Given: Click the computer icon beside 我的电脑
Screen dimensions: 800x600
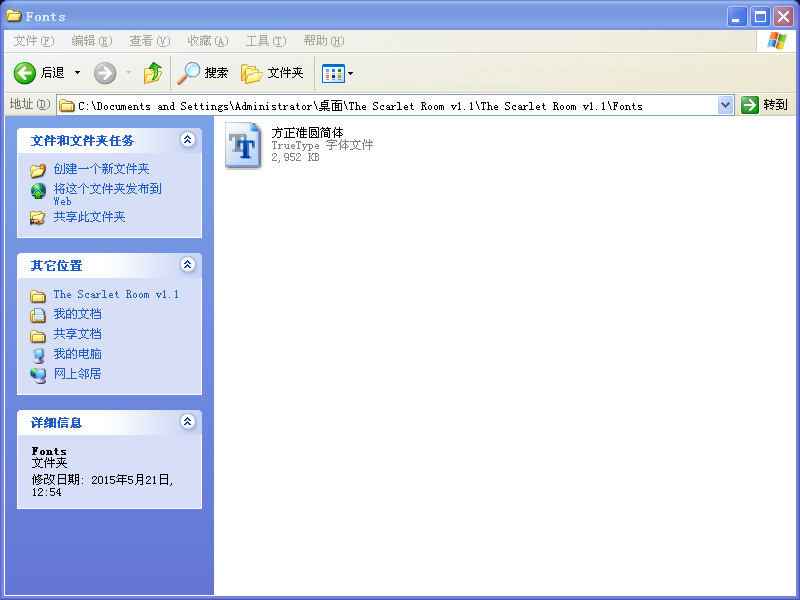Looking at the screenshot, I should (38, 356).
